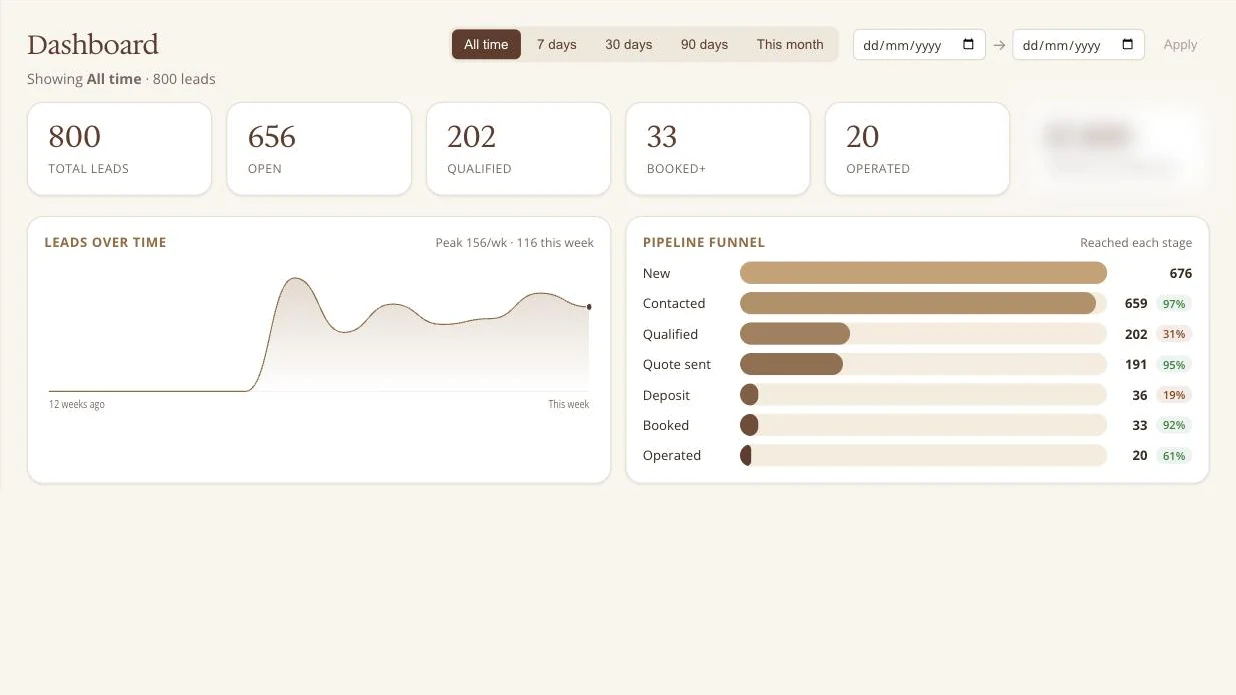
Task: Click the Apply button
Action: [x=1180, y=45]
